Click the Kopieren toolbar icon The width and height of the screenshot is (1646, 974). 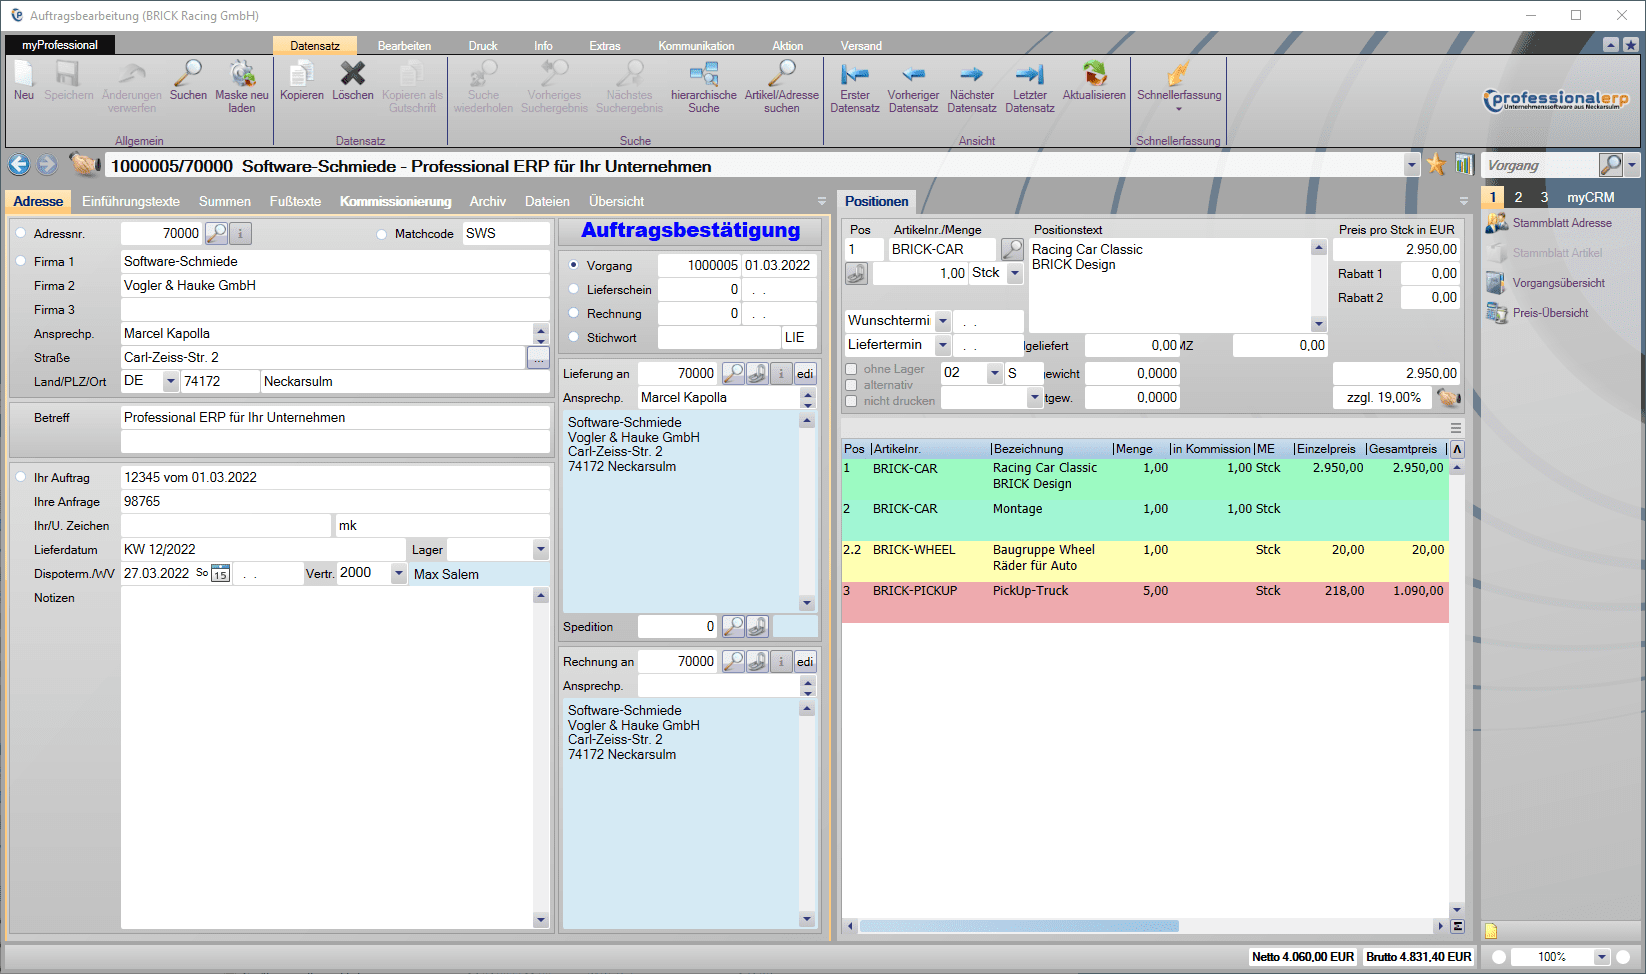(x=301, y=74)
